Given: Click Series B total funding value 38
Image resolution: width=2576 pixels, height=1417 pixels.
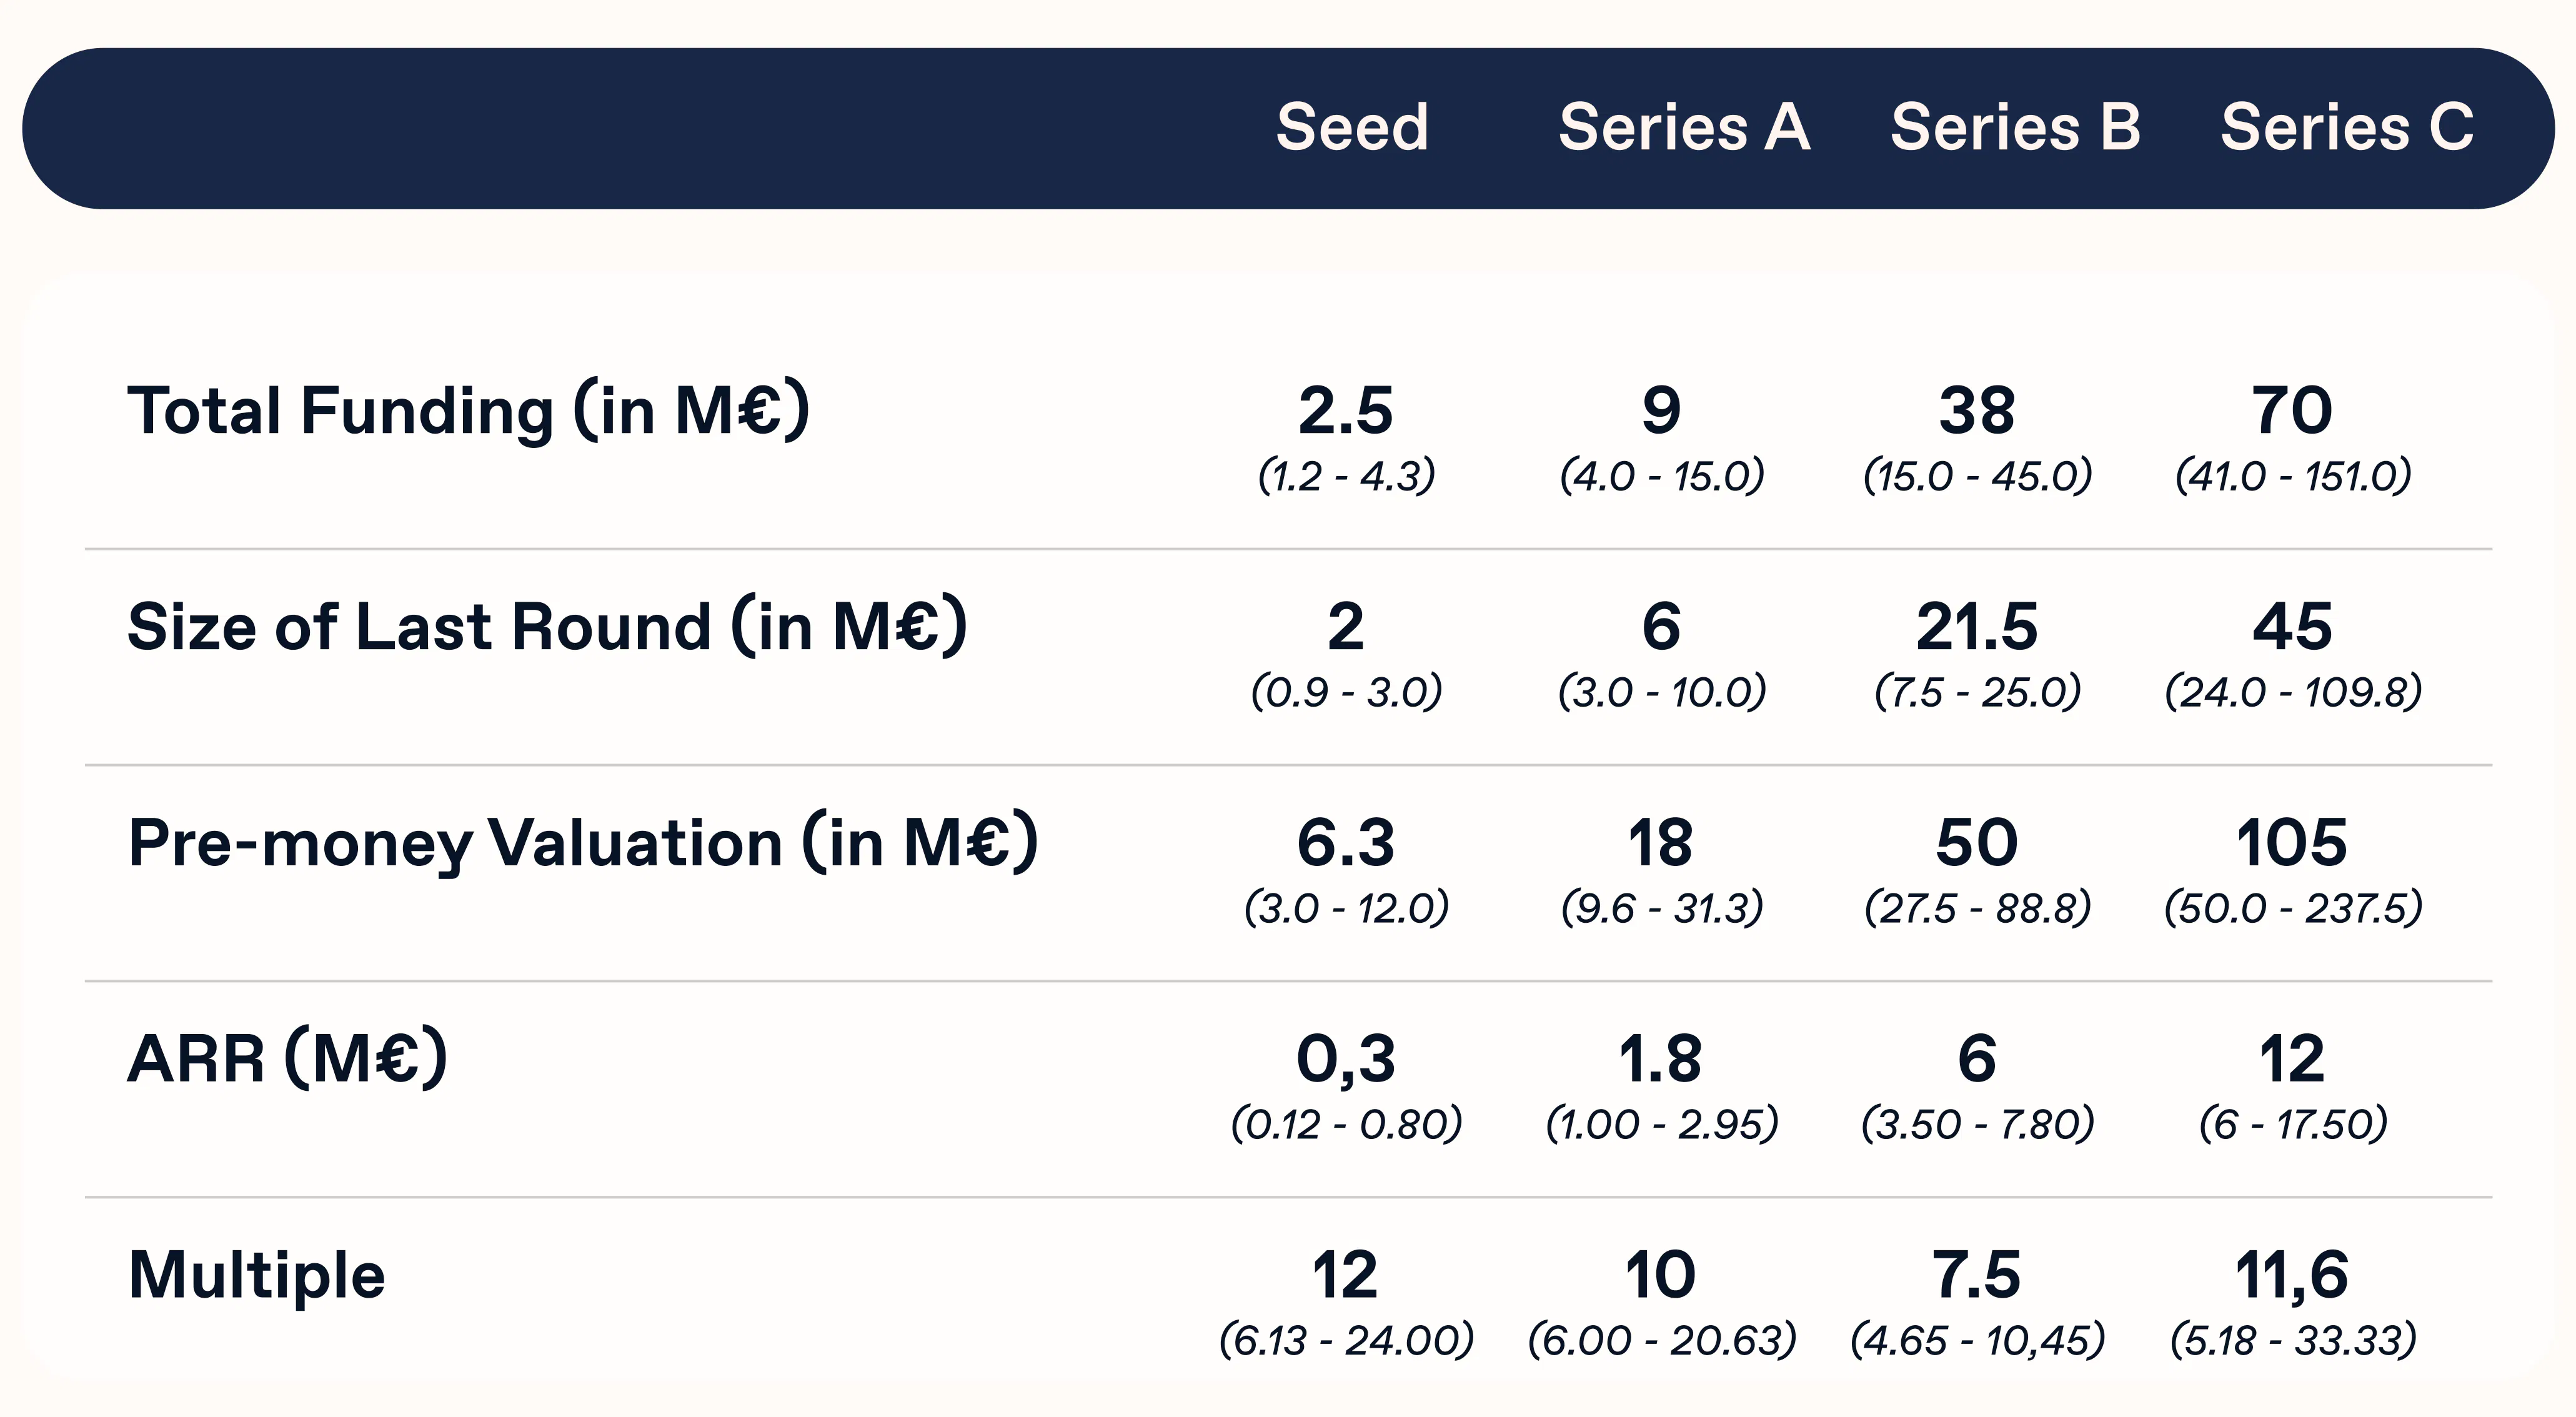Looking at the screenshot, I should click(x=1977, y=410).
